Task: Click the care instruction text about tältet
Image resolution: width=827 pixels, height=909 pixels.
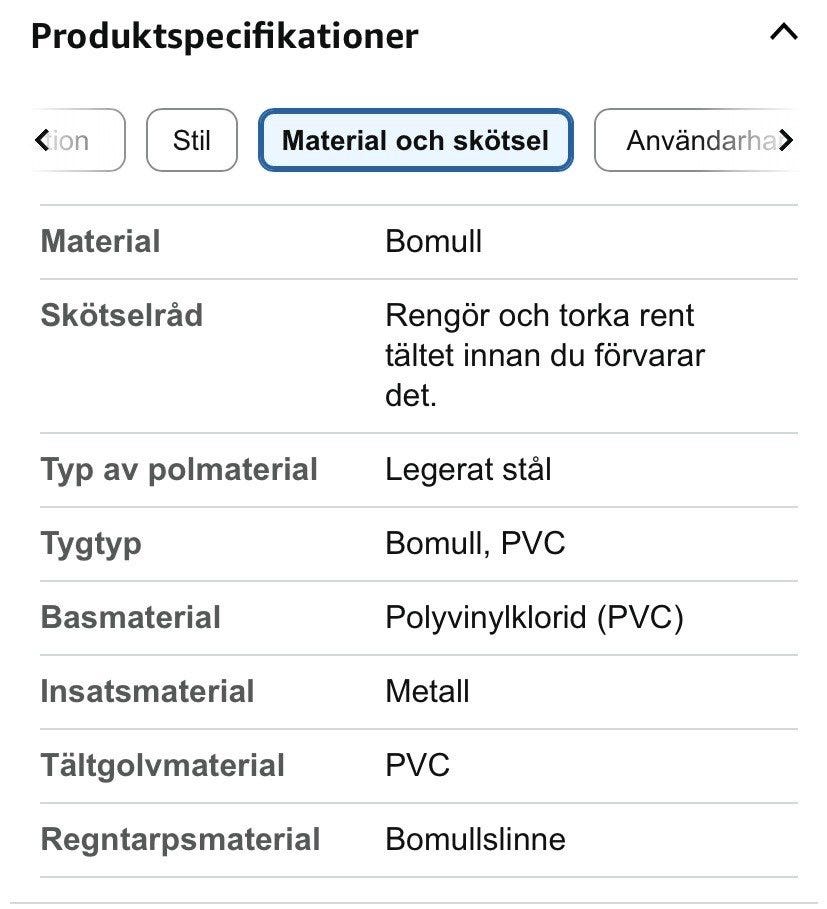Action: [x=545, y=355]
